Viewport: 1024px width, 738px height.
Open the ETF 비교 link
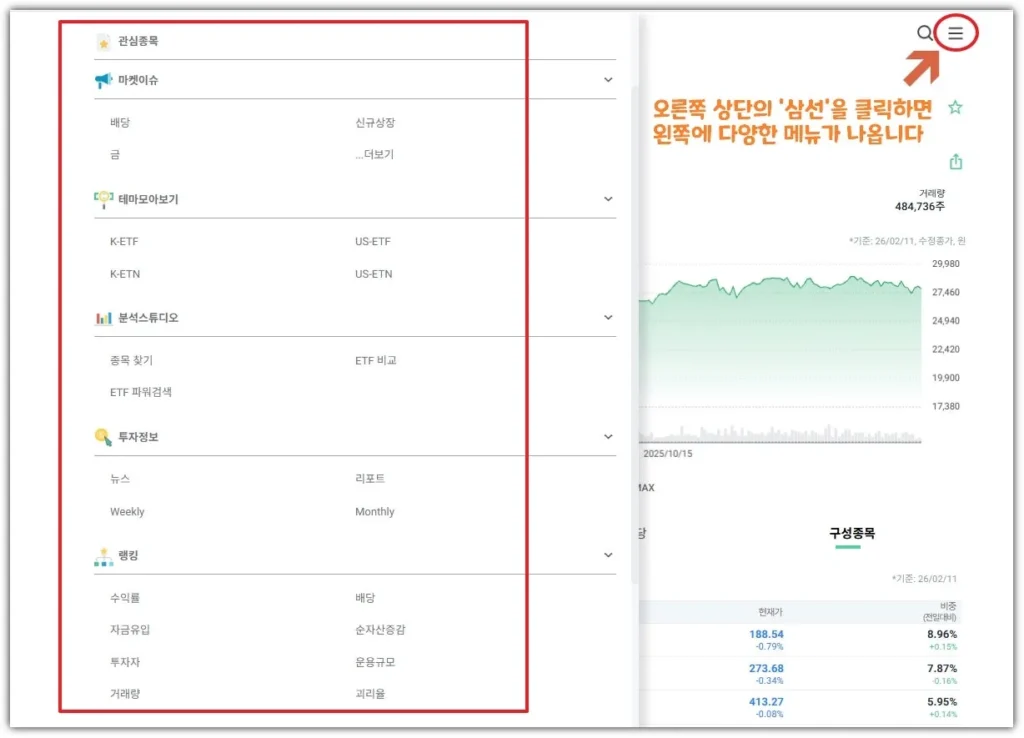click(375, 360)
